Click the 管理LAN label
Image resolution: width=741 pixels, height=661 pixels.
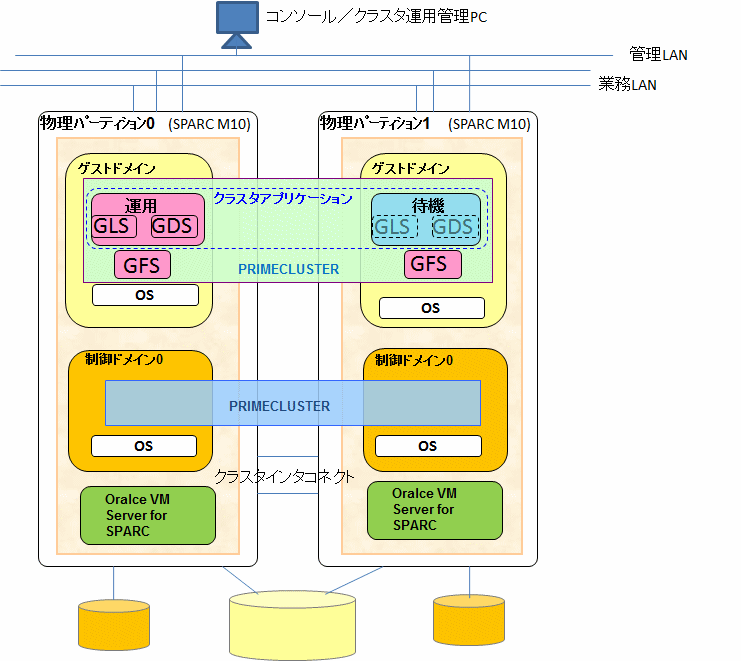click(658, 54)
